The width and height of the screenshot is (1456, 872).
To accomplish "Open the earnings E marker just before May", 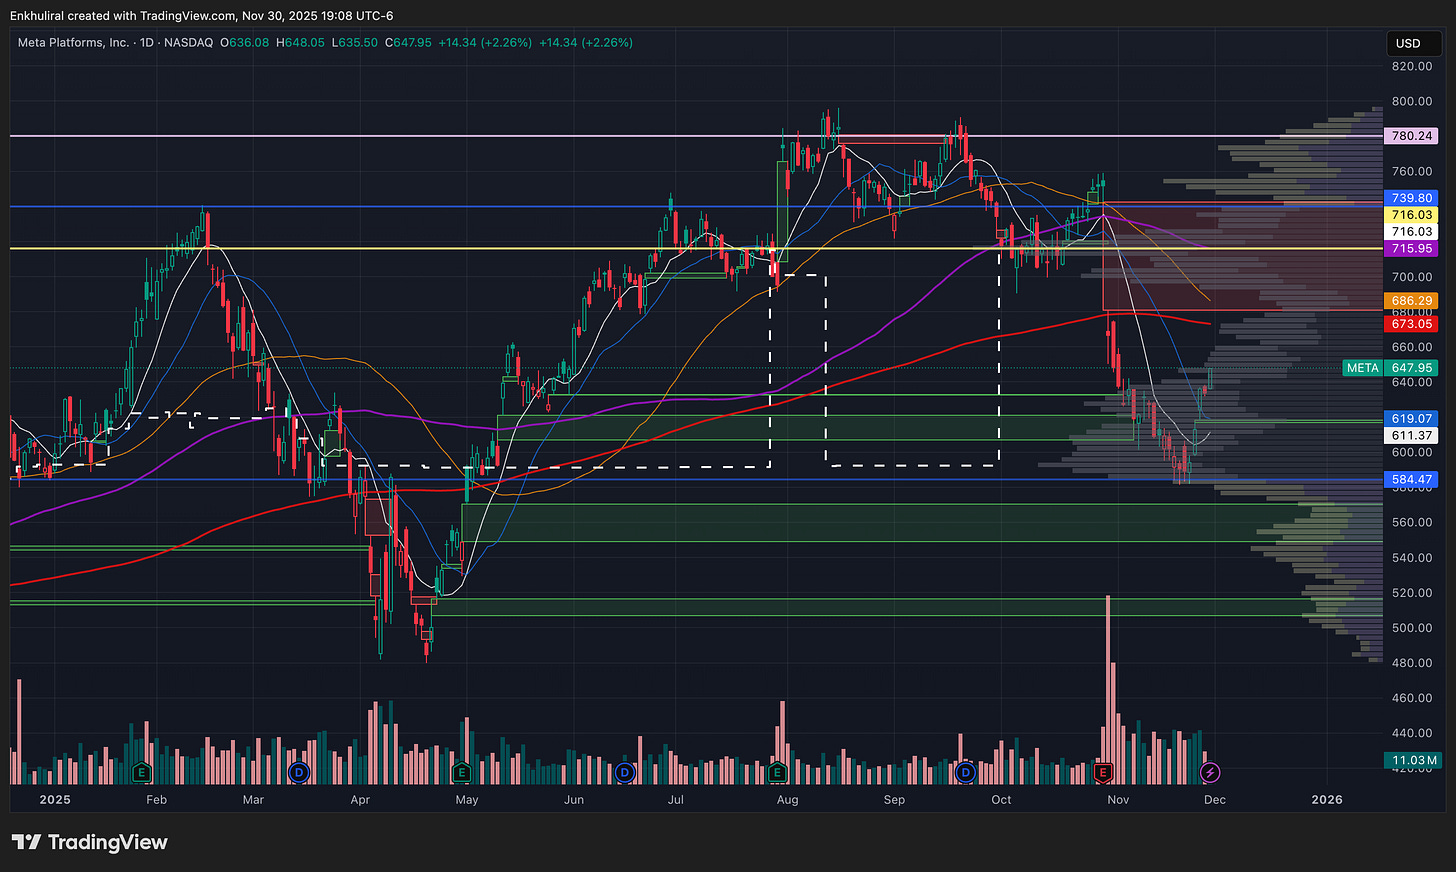I will (x=461, y=772).
